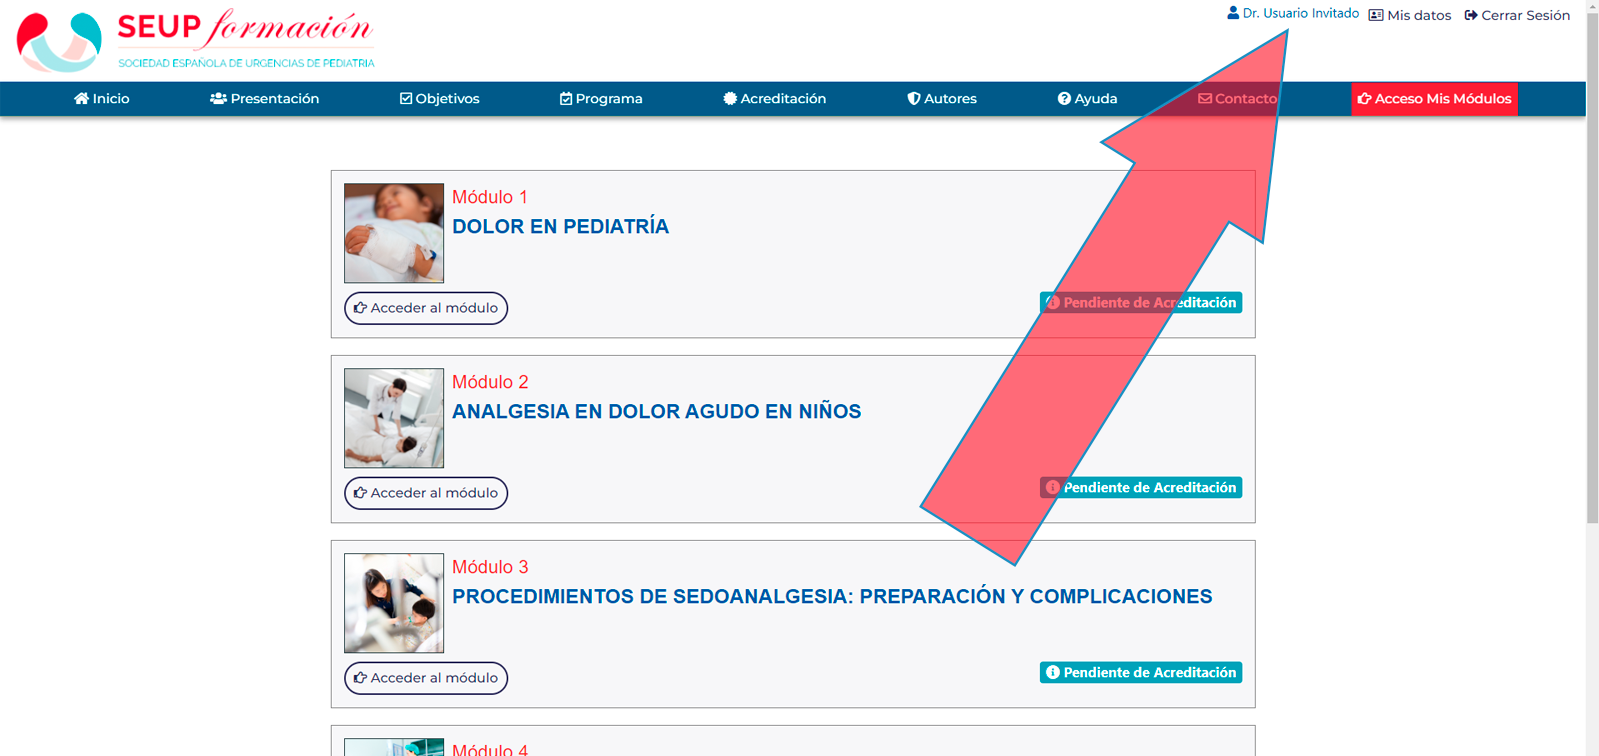Click the "Módulo 1" label text
1599x756 pixels.
(490, 197)
